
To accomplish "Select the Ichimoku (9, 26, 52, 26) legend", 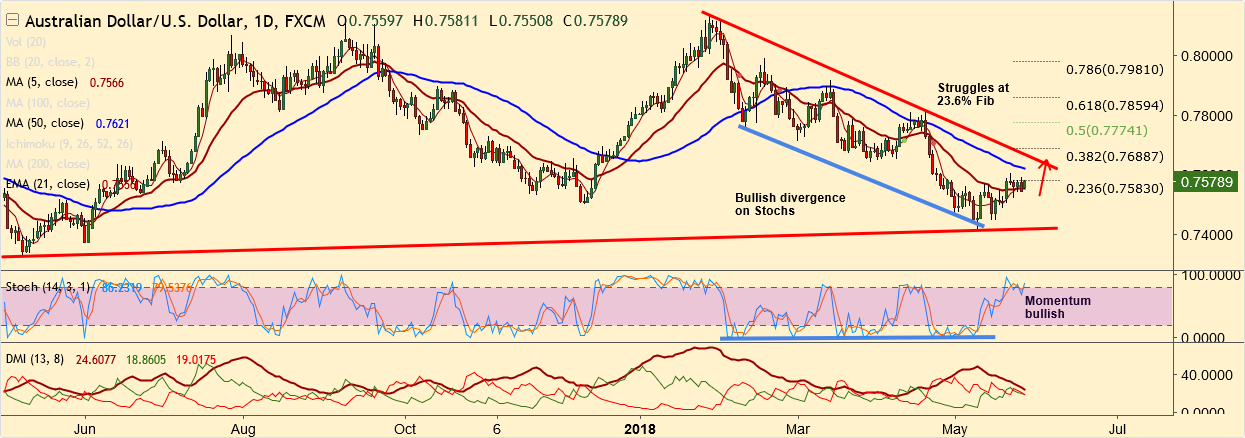I will 70,143.
